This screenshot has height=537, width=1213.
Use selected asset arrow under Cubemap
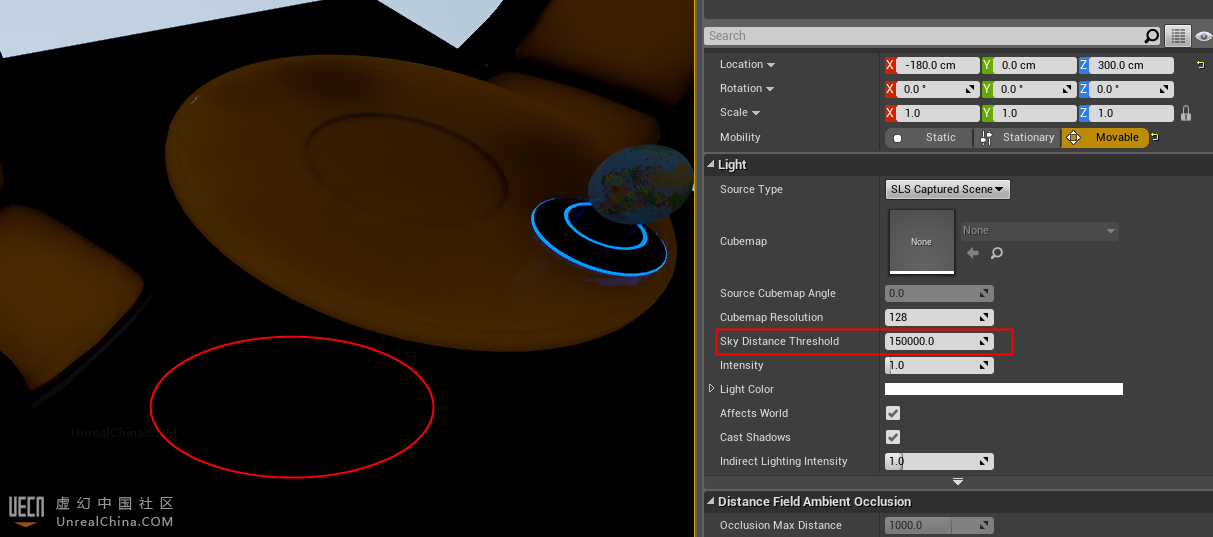(973, 254)
